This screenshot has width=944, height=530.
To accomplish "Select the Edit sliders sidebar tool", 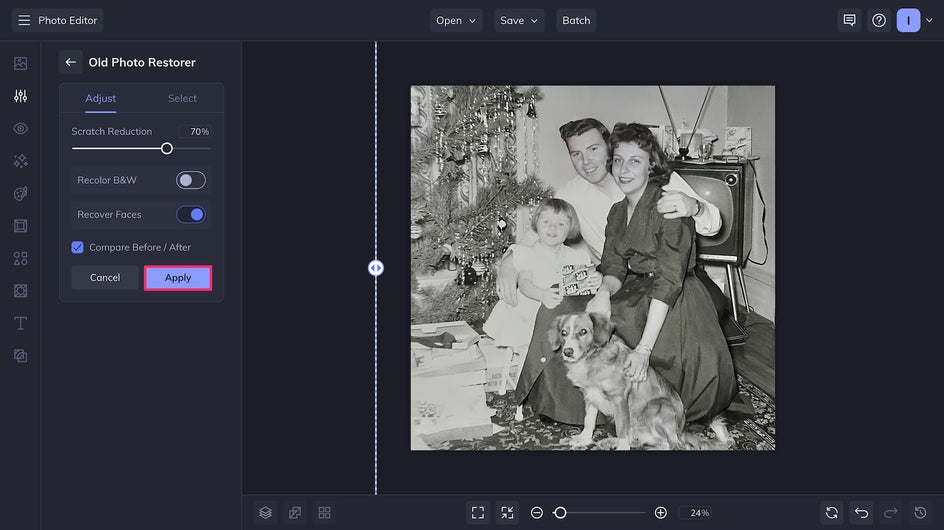I will click(20, 96).
